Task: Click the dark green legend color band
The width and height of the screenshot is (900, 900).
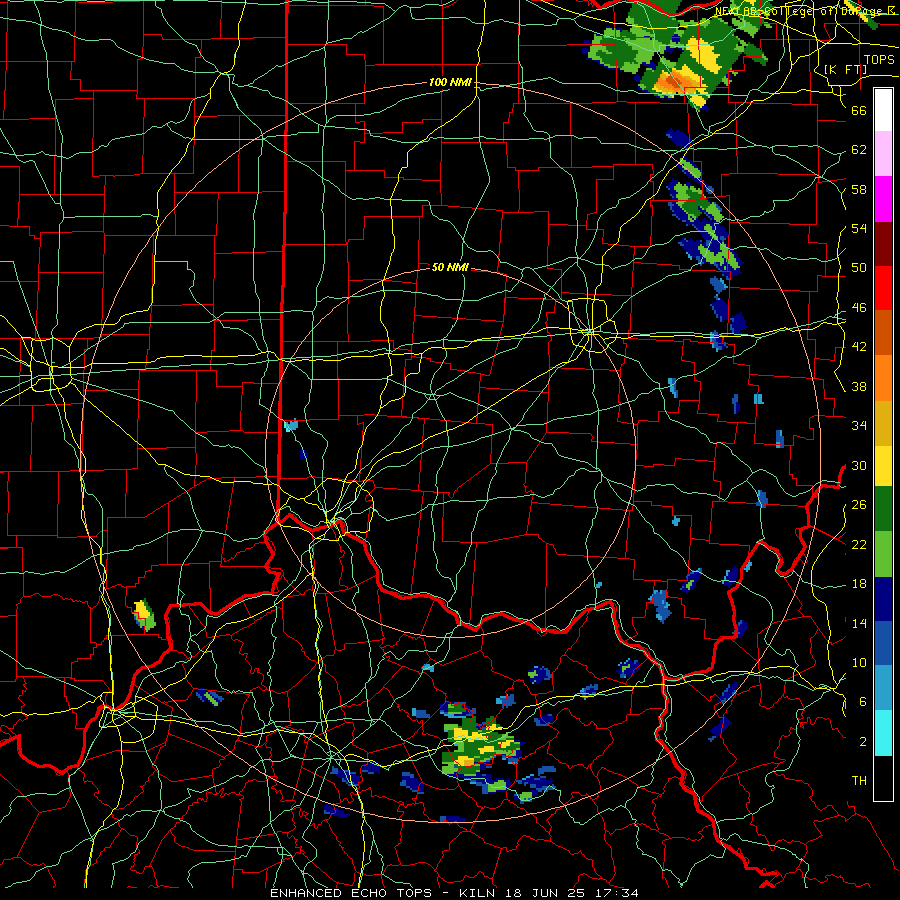Action: (883, 509)
